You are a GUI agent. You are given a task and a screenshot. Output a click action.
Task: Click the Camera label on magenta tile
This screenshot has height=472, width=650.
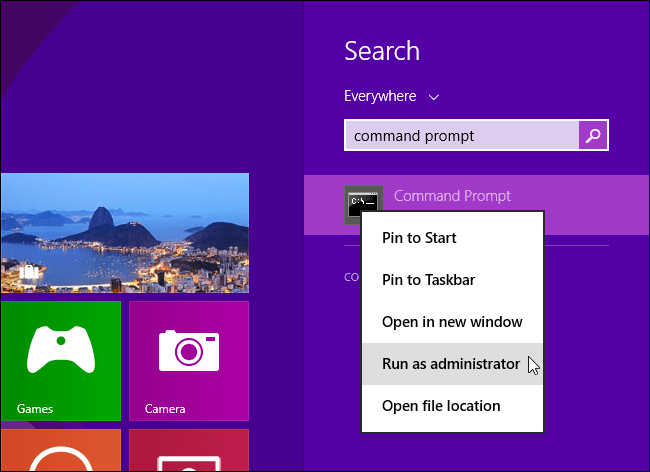coord(165,409)
